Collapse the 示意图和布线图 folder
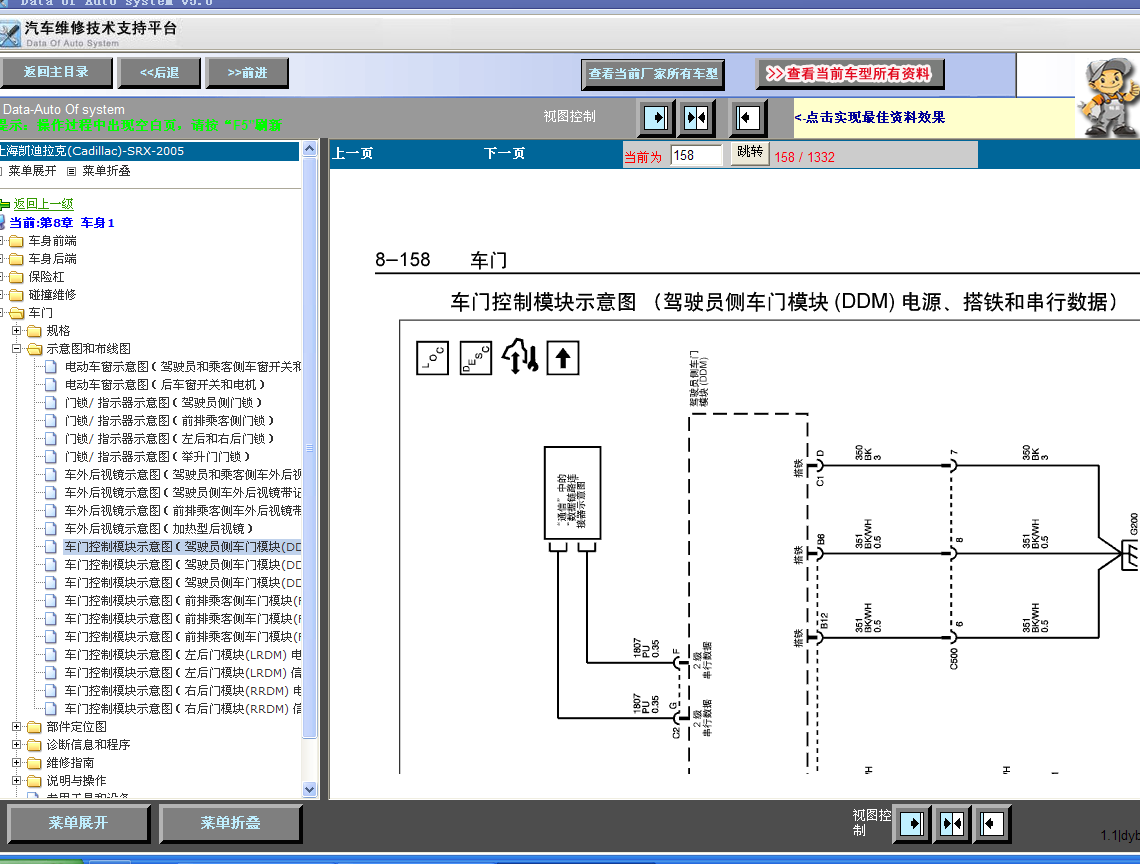The image size is (1140, 864). pos(17,349)
